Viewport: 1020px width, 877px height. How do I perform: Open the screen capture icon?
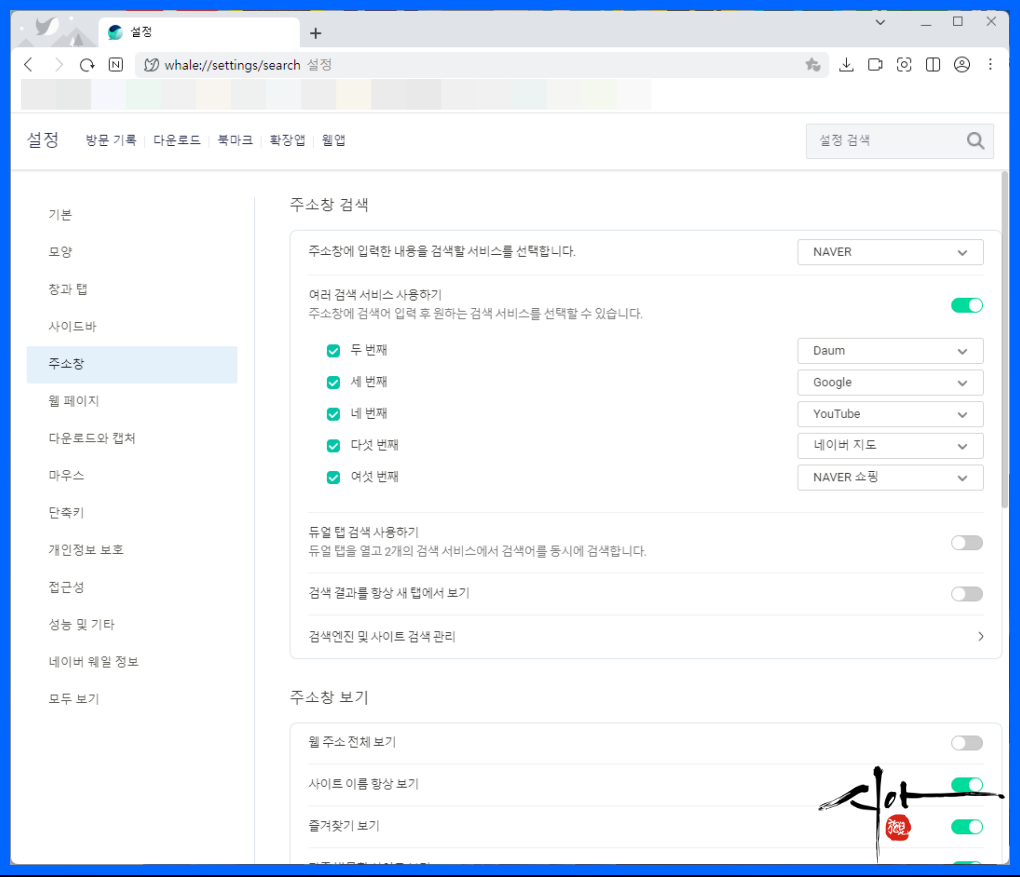pyautogui.click(x=904, y=64)
